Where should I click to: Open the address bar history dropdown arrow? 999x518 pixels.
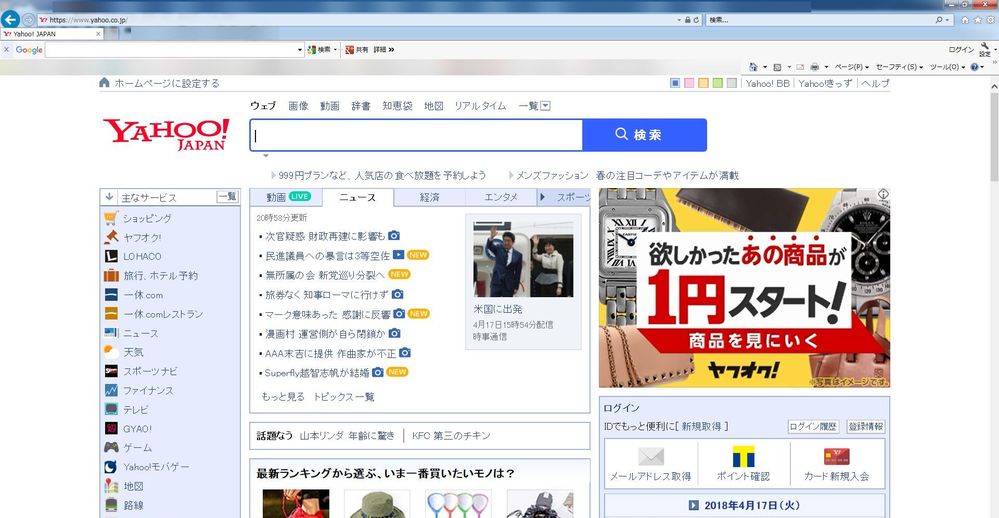679,20
